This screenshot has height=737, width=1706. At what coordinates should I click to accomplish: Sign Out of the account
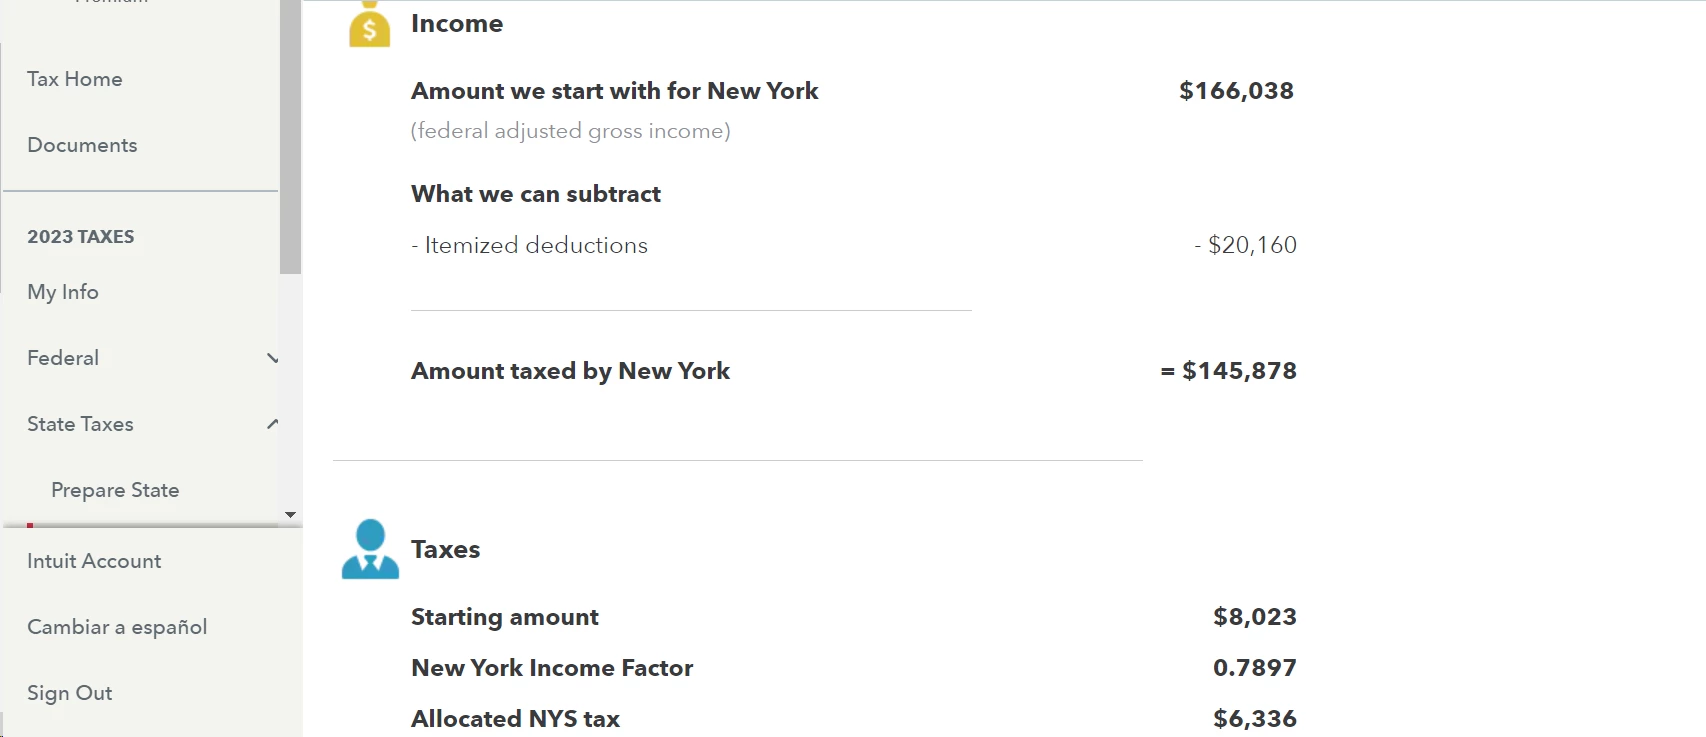[x=69, y=693]
